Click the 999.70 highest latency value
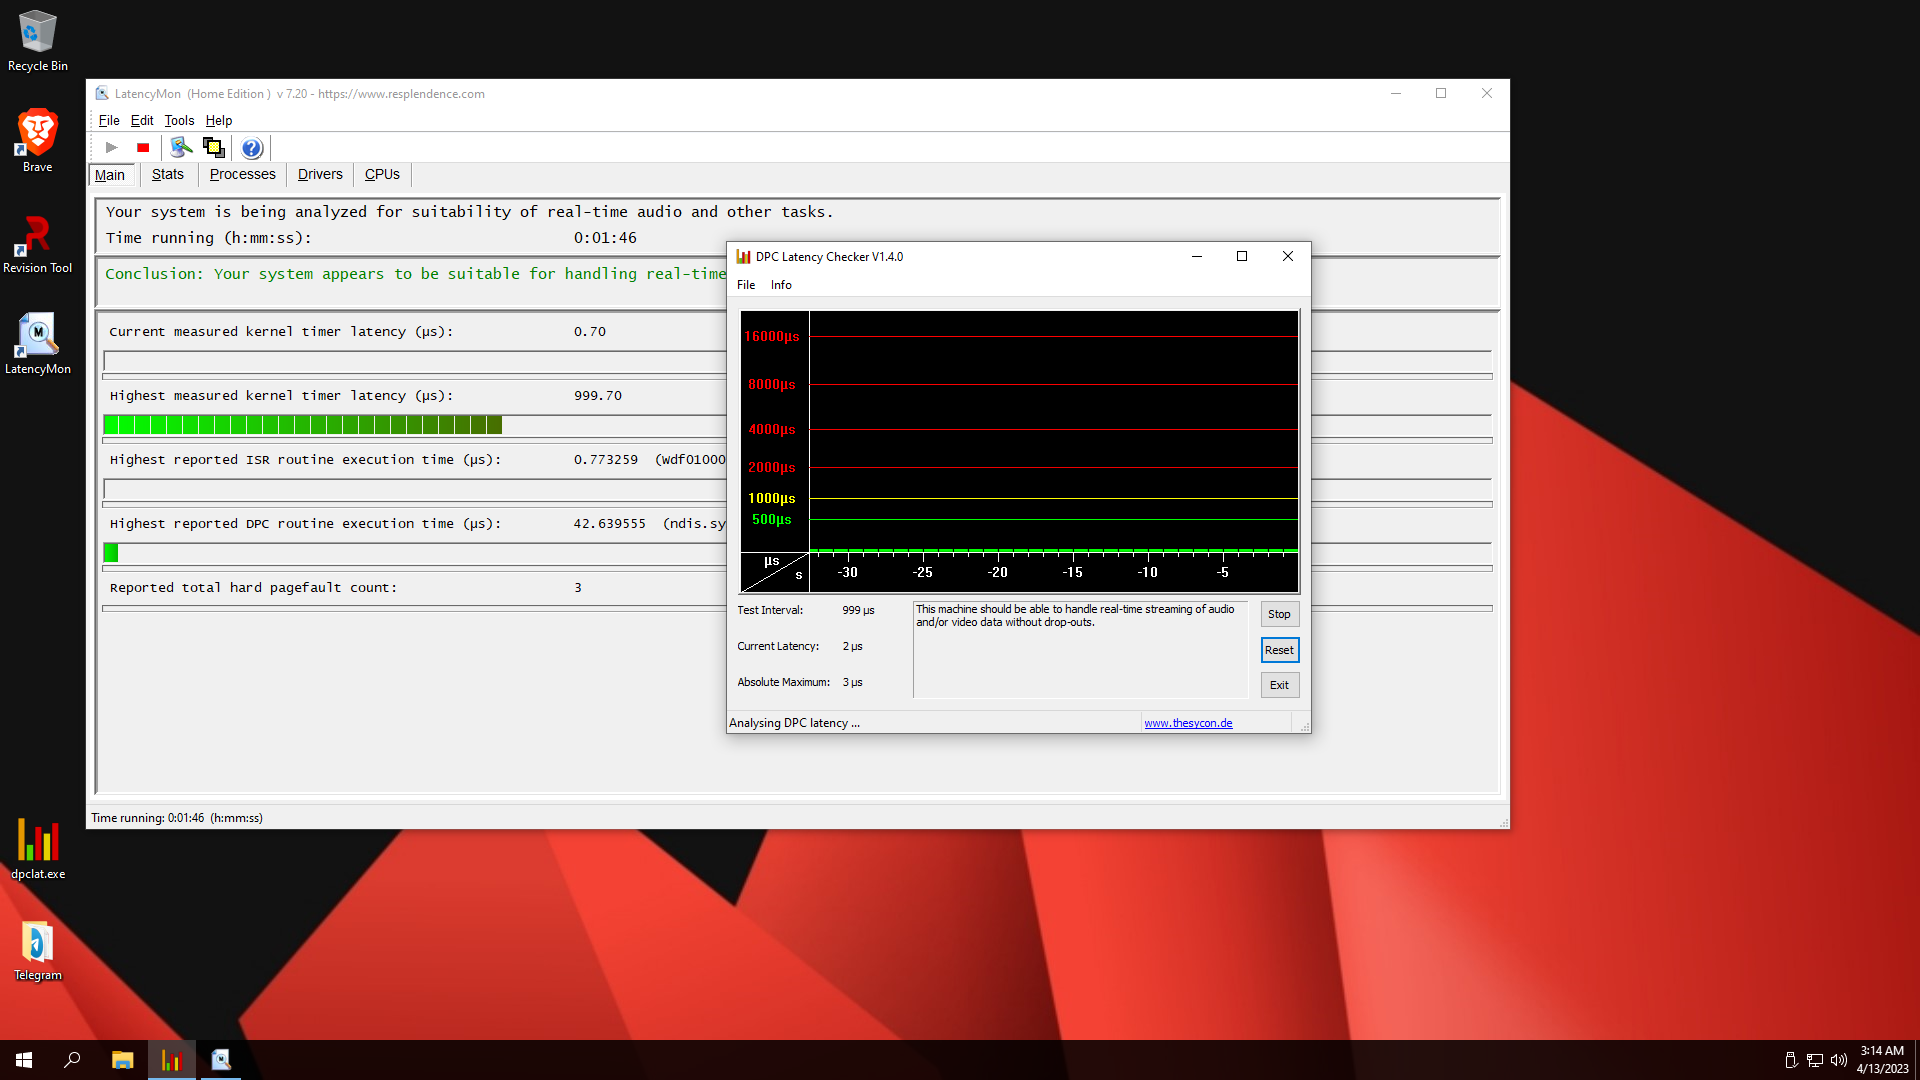Screen dimensions: 1920x1080 598,396
